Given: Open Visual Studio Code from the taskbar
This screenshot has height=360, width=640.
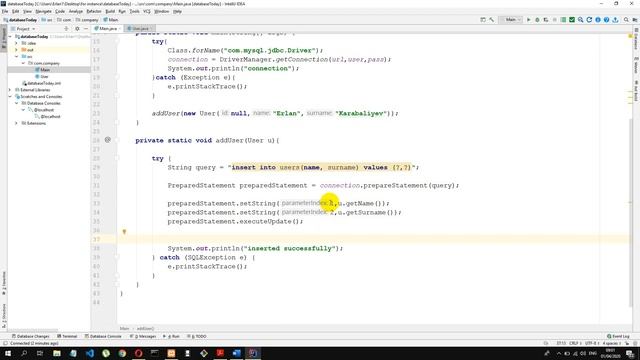Looking at the screenshot, I should click(x=90, y=353).
